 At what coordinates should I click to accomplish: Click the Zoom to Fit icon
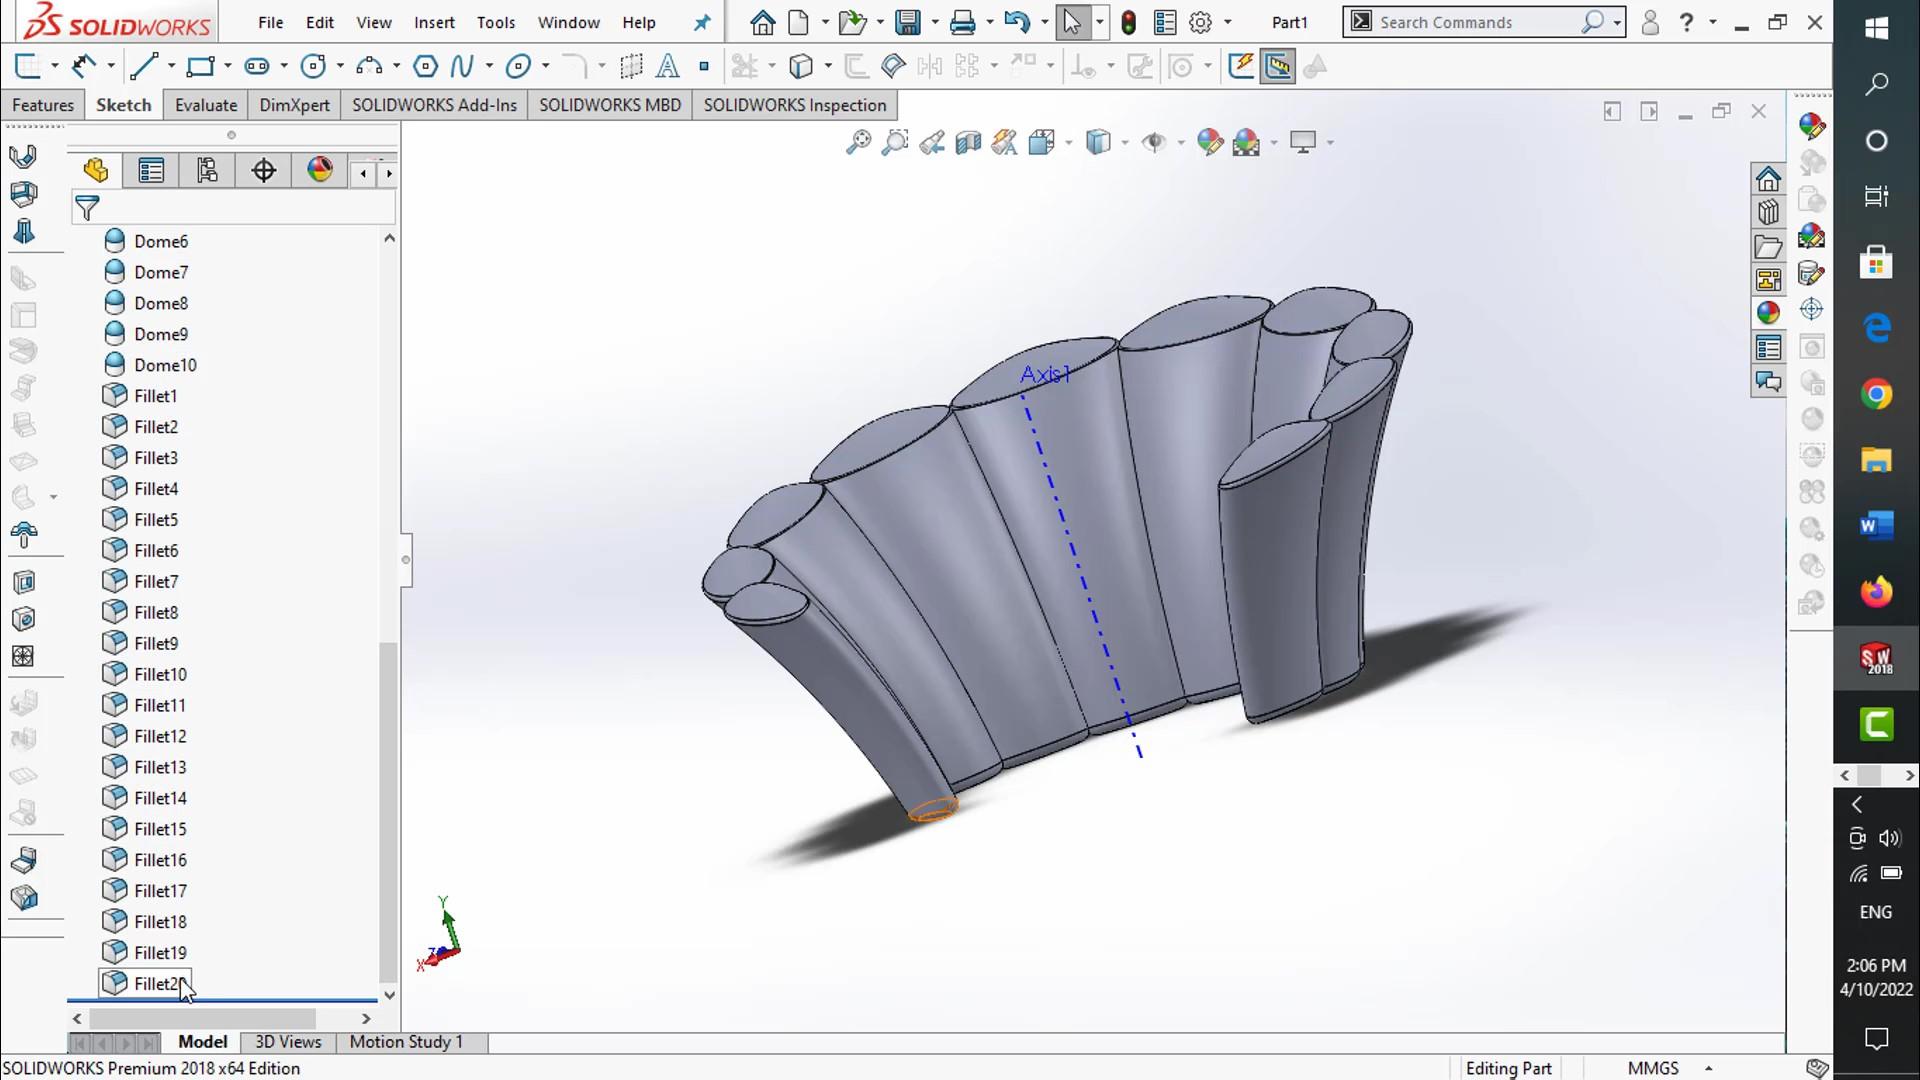point(858,142)
